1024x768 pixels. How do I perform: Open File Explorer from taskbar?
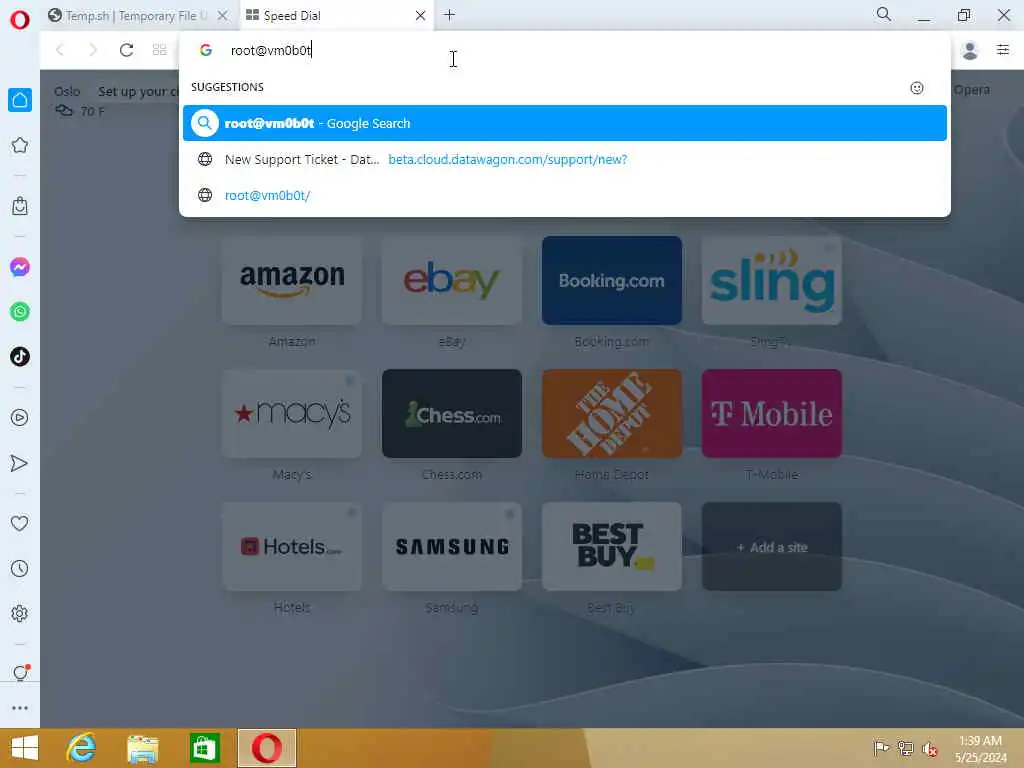(143, 748)
